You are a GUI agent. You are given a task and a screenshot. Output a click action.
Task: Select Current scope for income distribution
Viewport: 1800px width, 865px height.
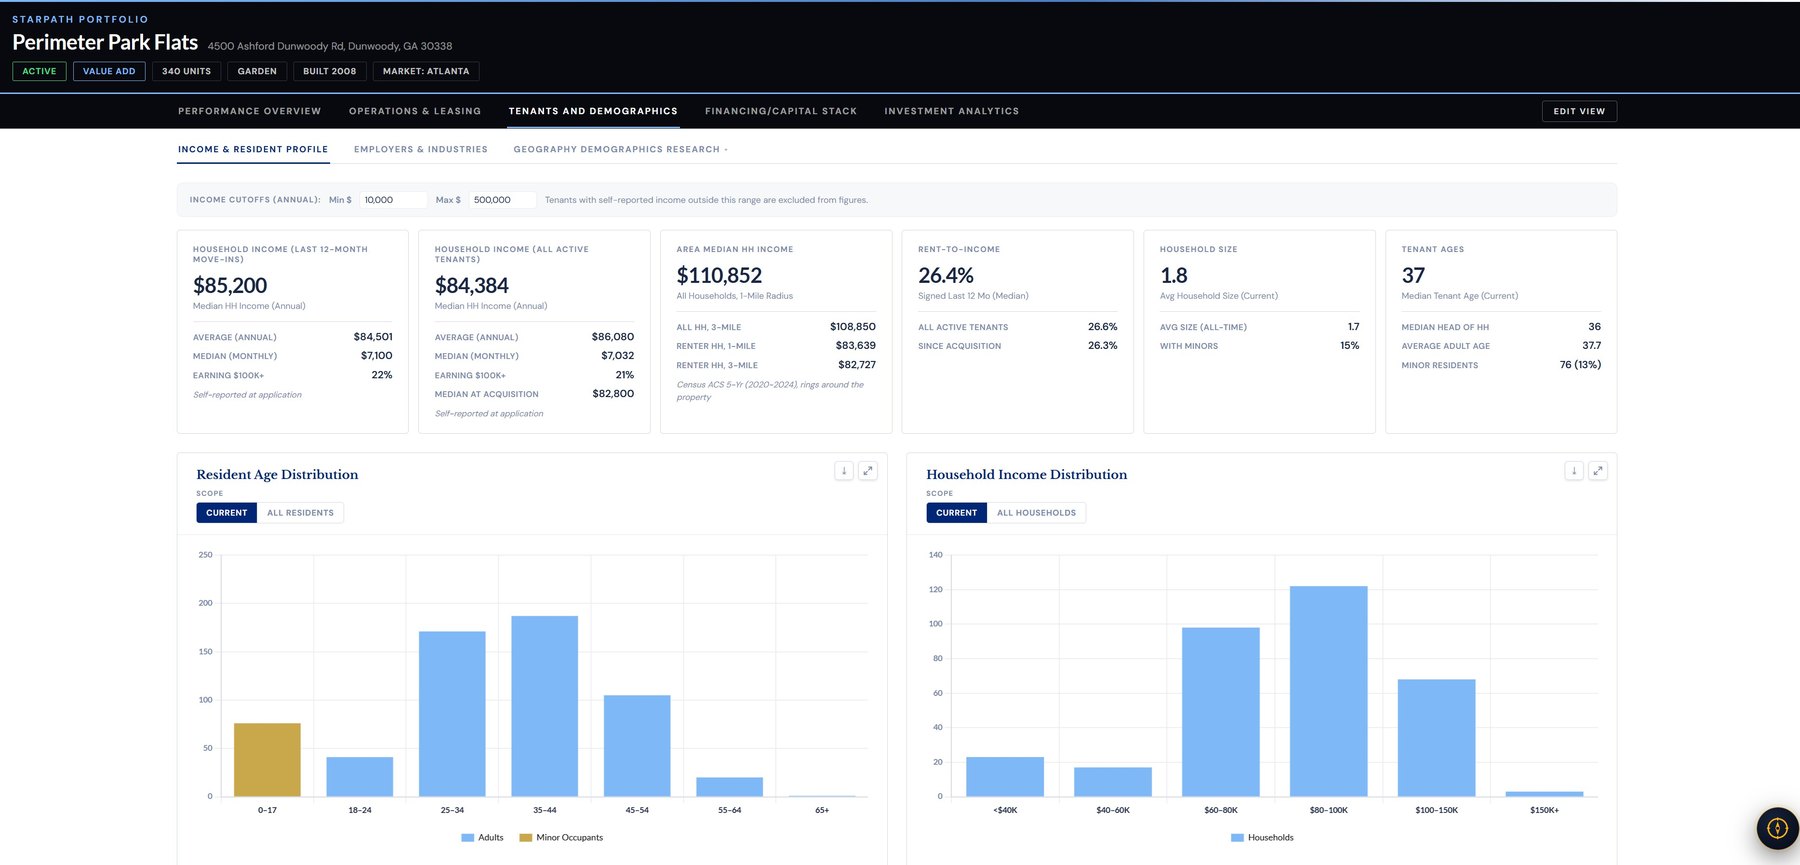point(957,513)
